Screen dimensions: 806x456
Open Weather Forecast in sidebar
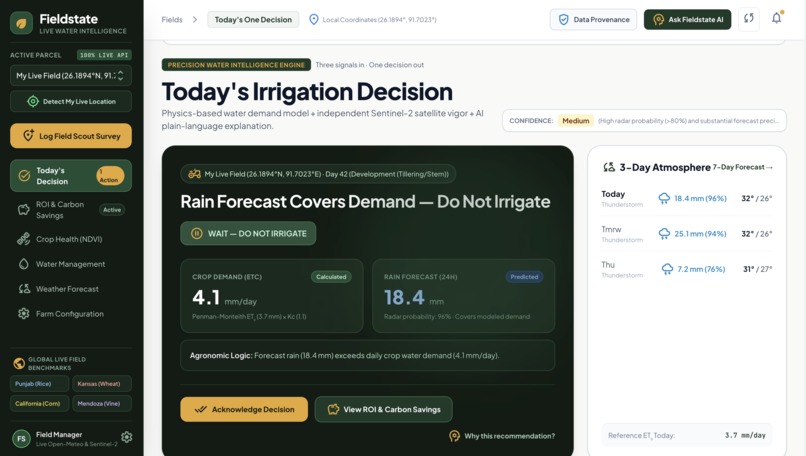tap(71, 289)
